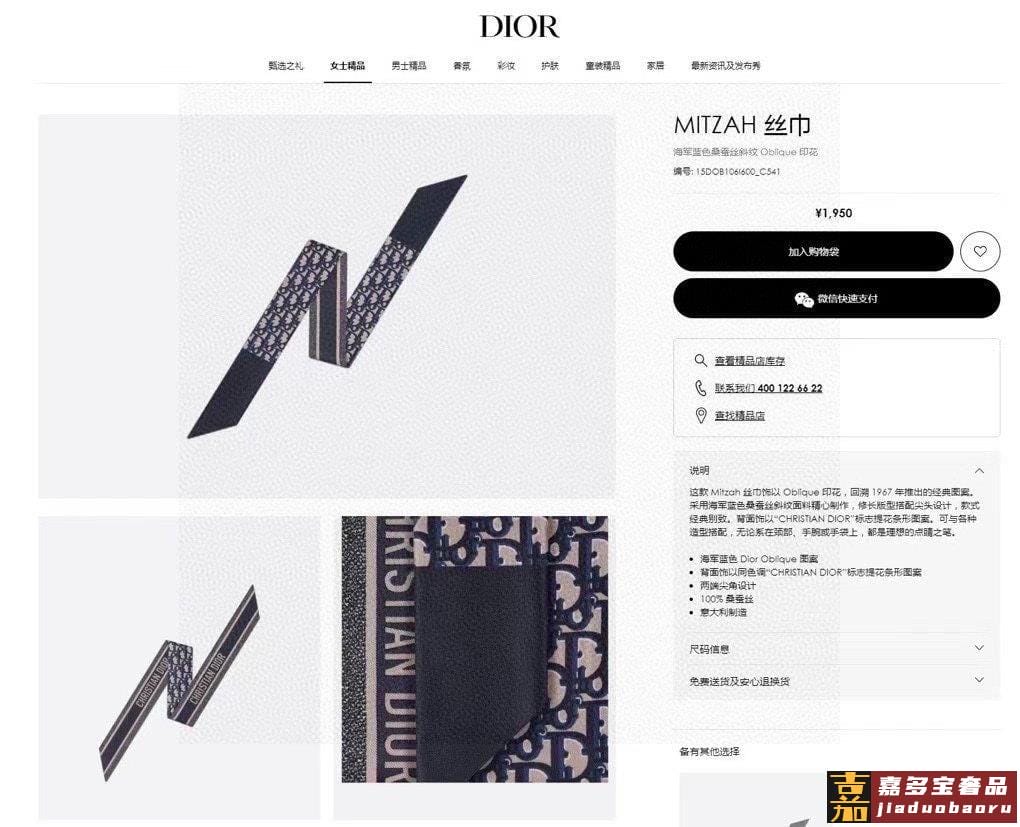Screen dimensions: 1020x827
Task: Click the magnifier icon for boutique stock
Action: (701, 360)
